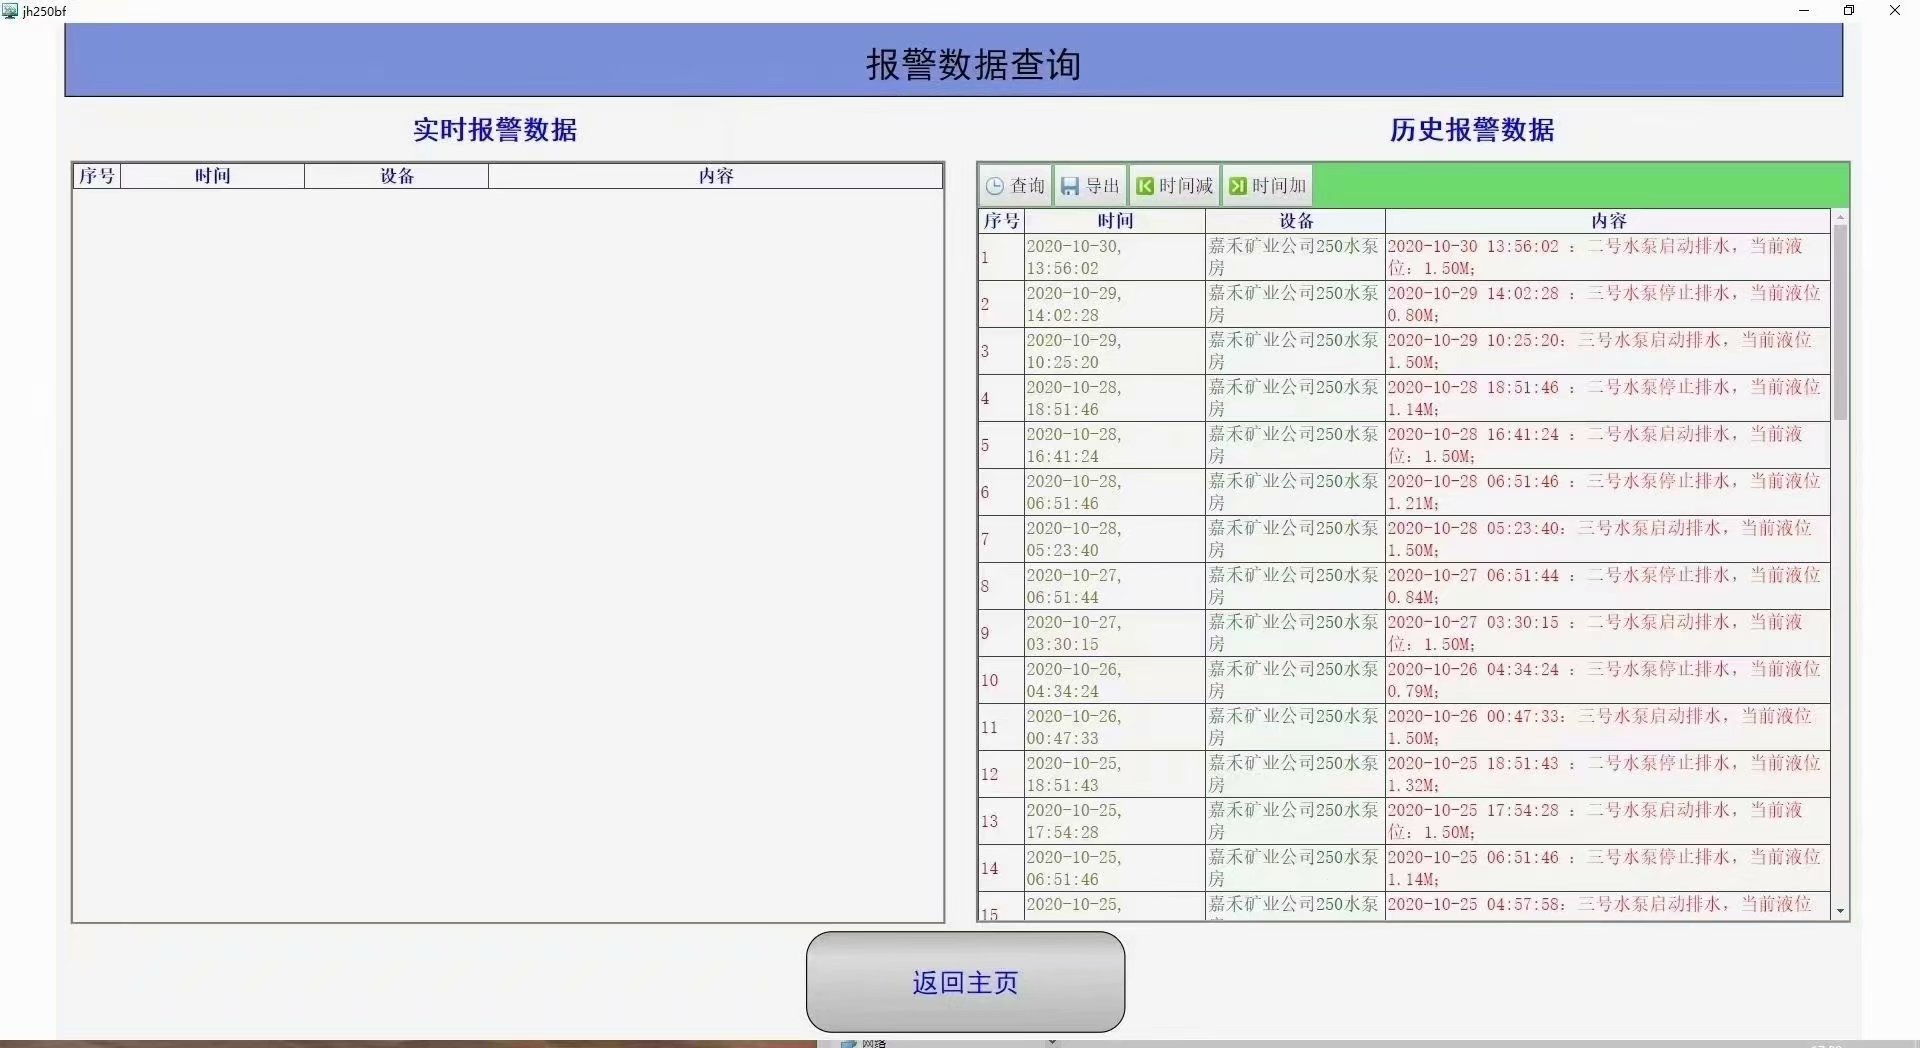This screenshot has height=1048, width=1920.
Task: Click the 导出 export save icon
Action: (1070, 186)
